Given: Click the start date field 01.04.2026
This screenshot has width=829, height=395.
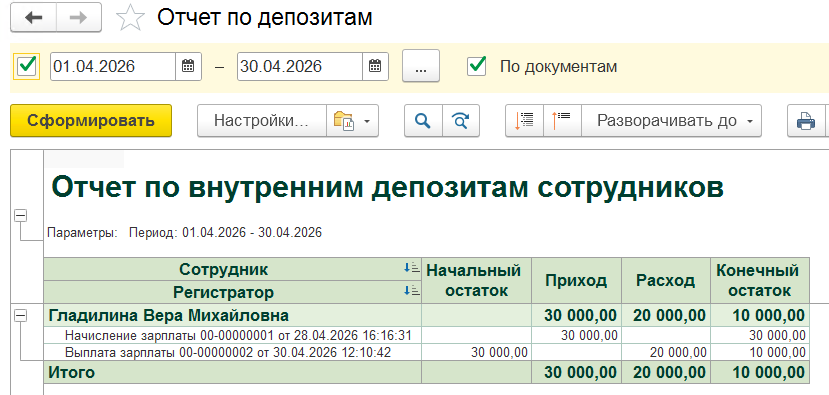Looking at the screenshot, I should click(x=113, y=66).
